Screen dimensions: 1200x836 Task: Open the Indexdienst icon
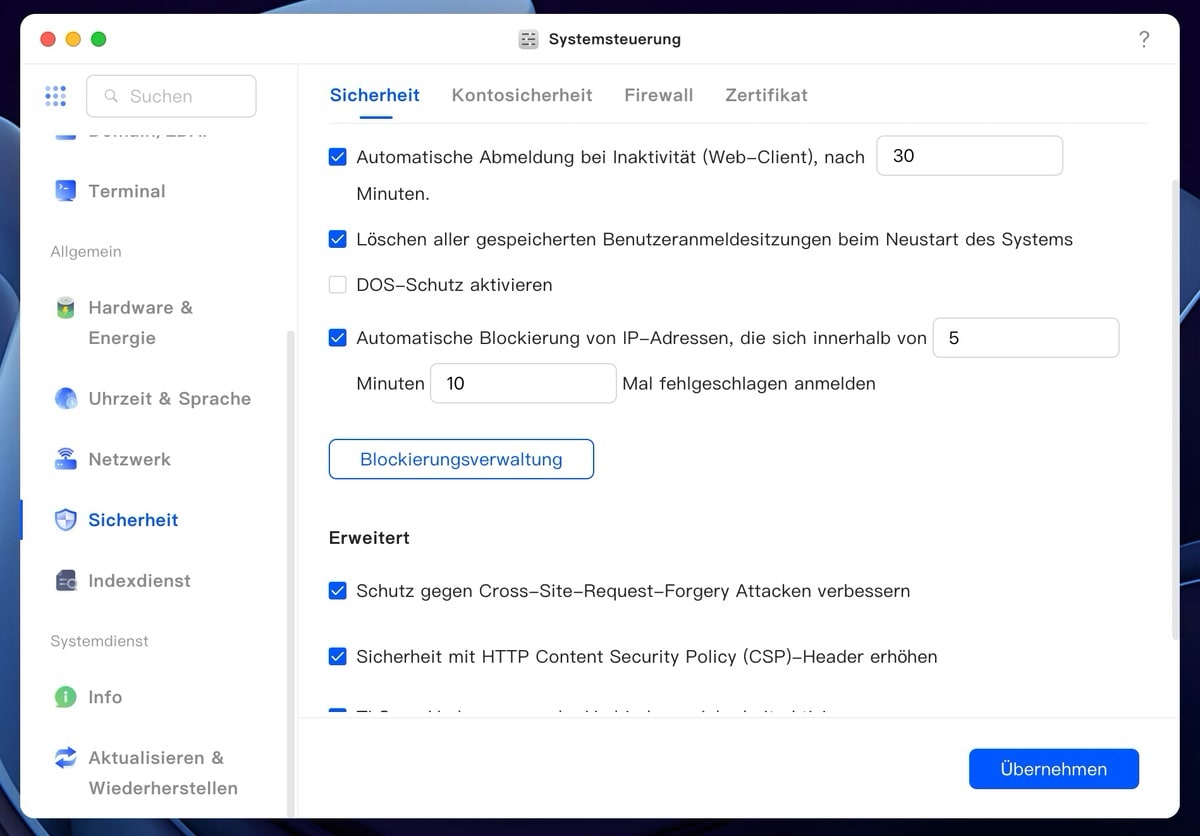[65, 581]
